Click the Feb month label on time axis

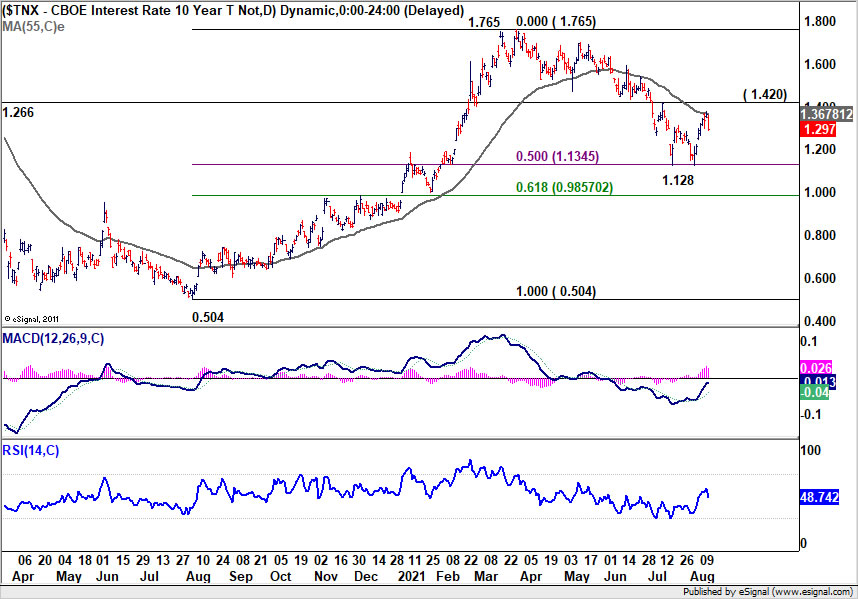(x=447, y=577)
